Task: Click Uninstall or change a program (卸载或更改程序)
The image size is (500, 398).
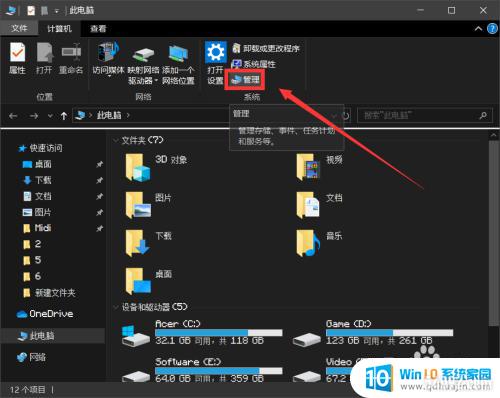Action: point(266,49)
